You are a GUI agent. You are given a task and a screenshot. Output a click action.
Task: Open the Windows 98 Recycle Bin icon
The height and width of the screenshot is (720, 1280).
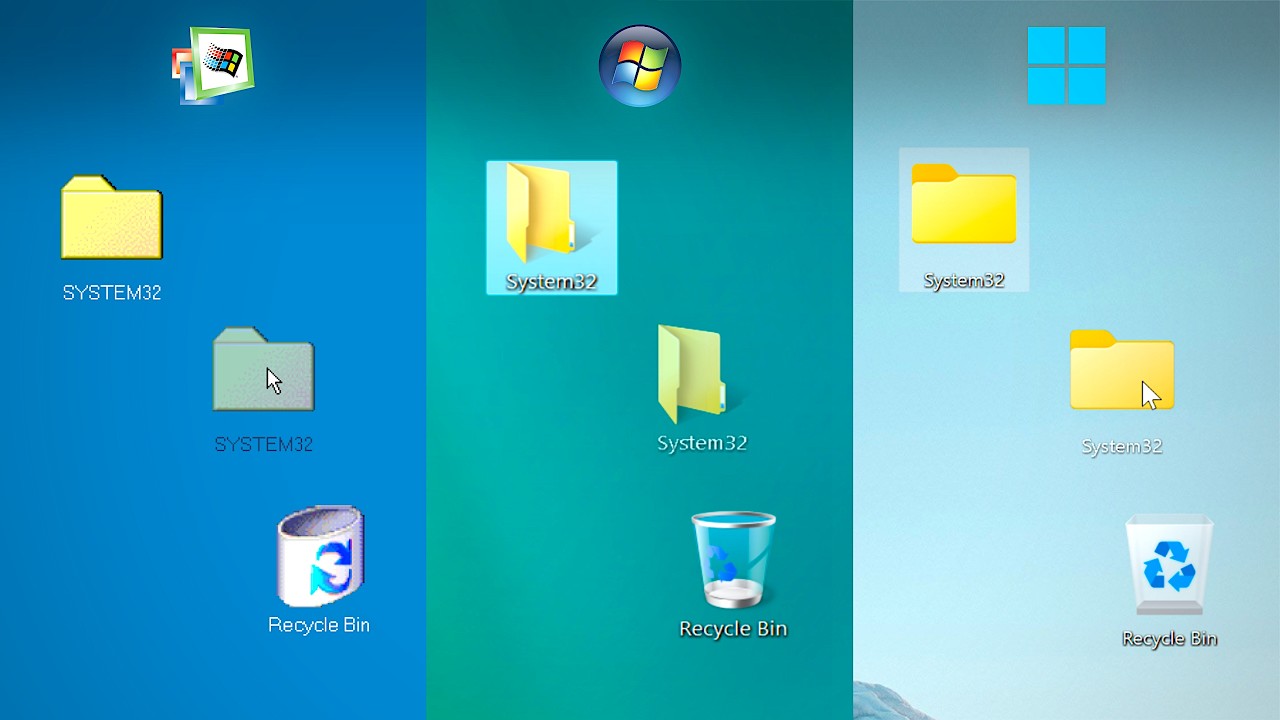321,556
